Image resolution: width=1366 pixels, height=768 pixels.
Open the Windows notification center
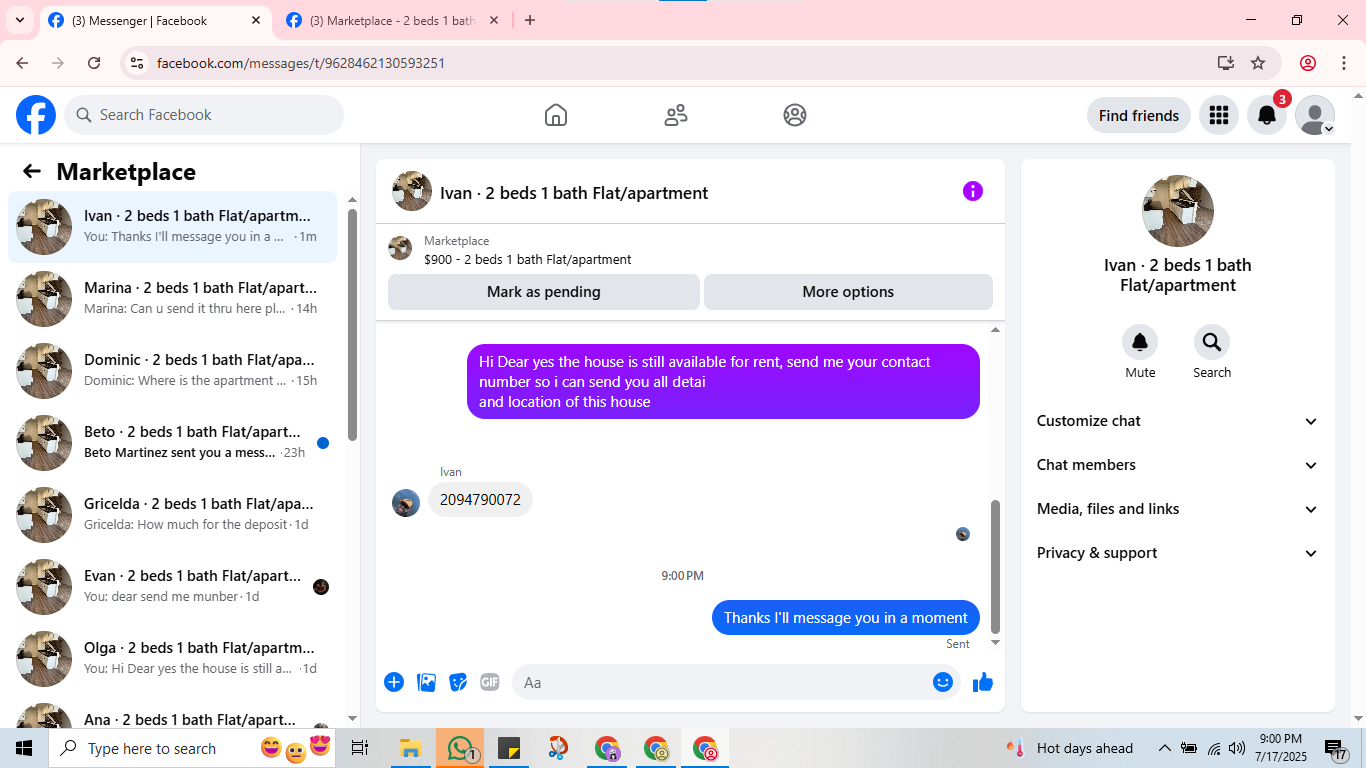click(x=1337, y=748)
